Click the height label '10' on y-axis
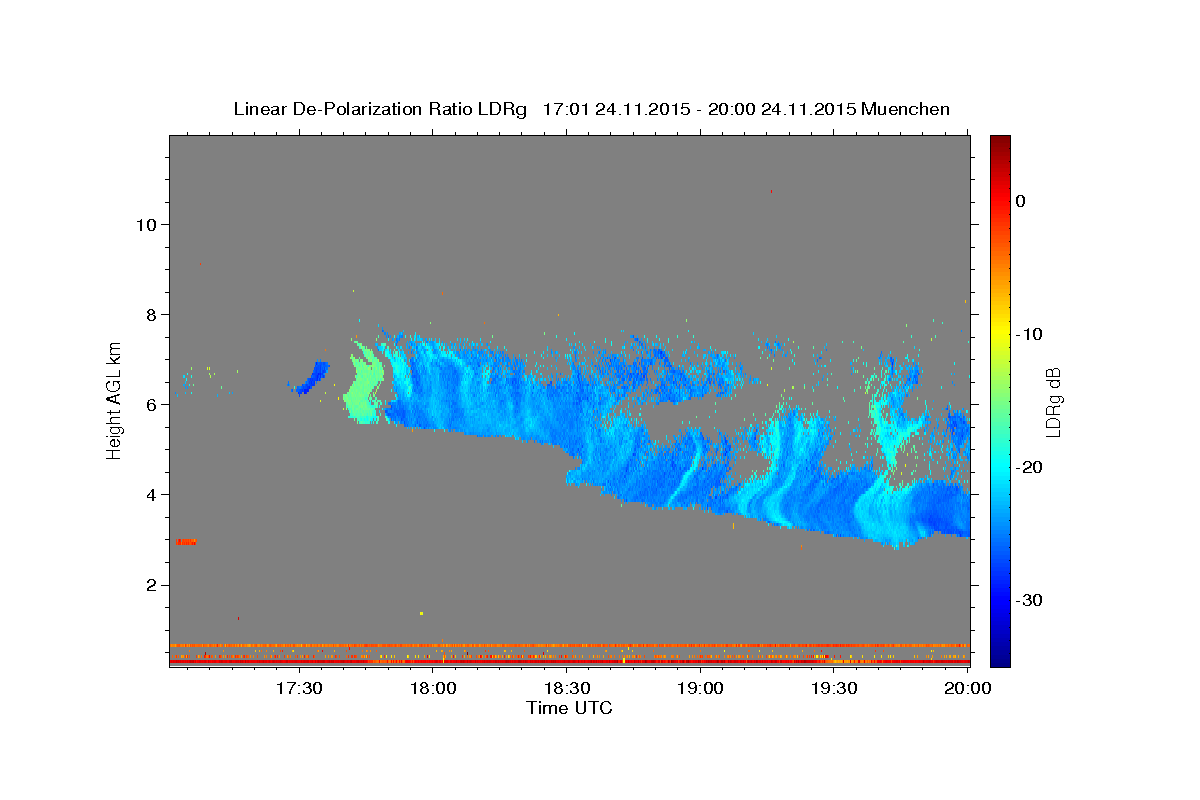The image size is (1200, 800). (x=145, y=225)
